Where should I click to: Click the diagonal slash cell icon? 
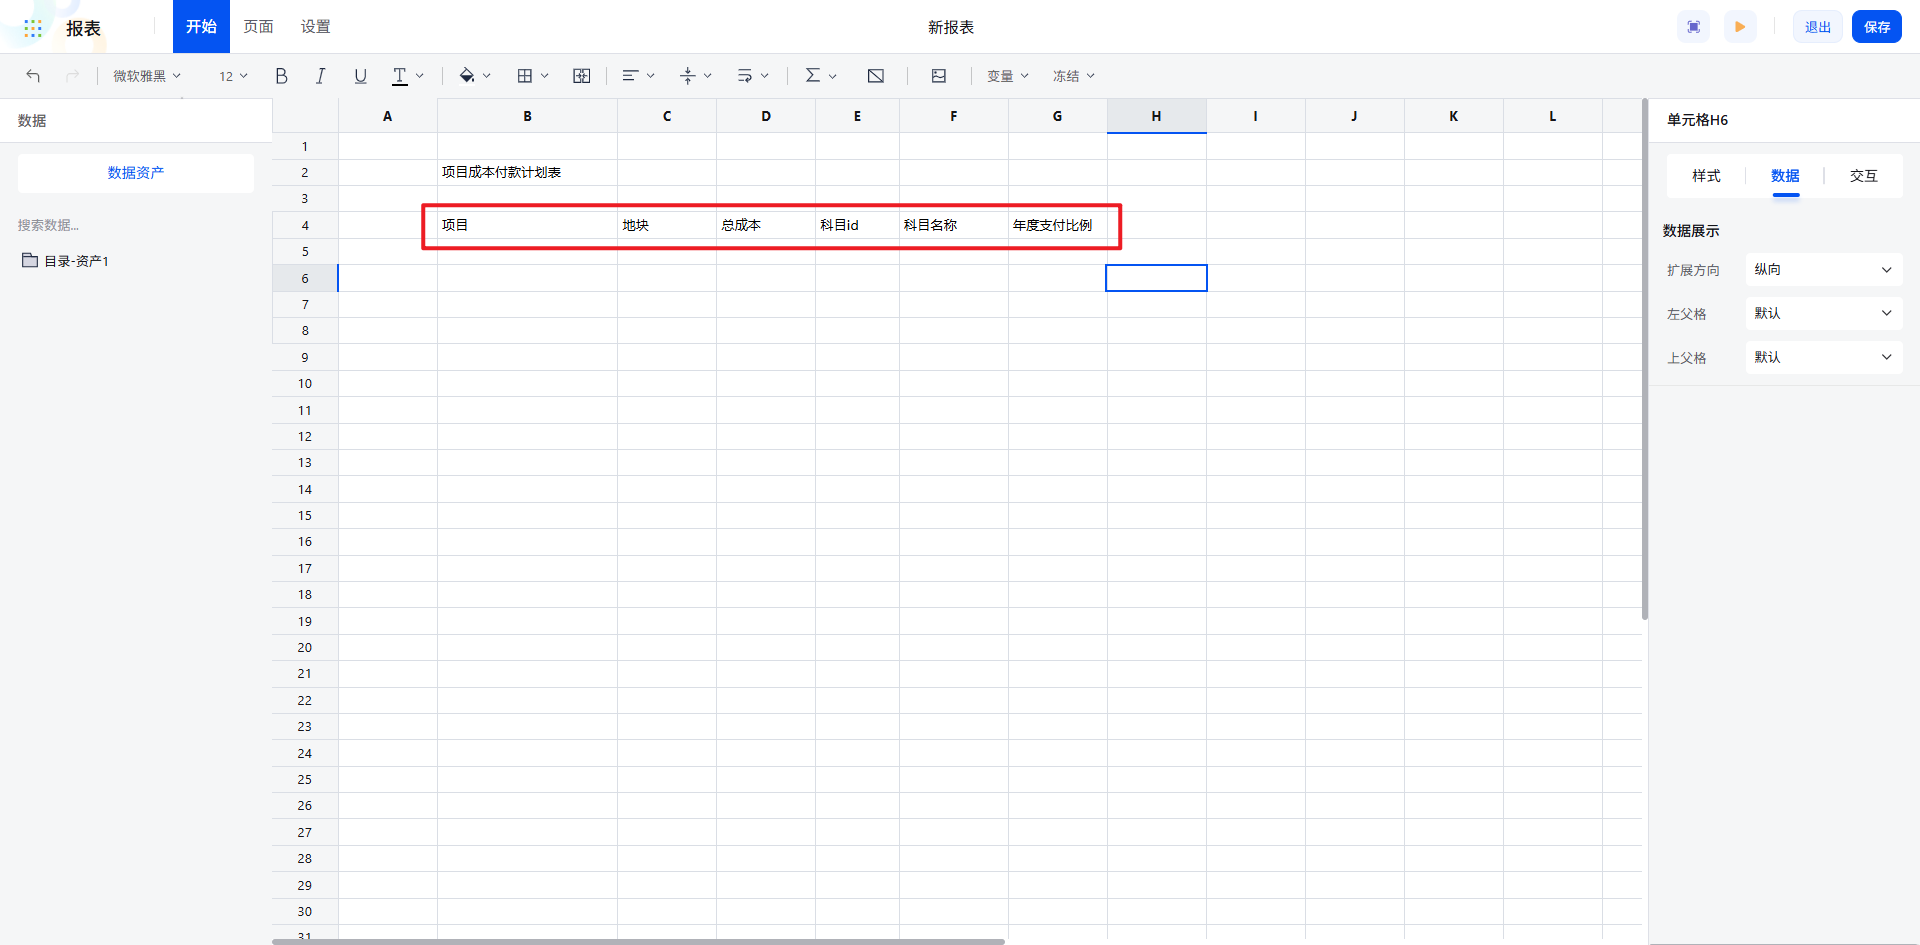[x=875, y=76]
